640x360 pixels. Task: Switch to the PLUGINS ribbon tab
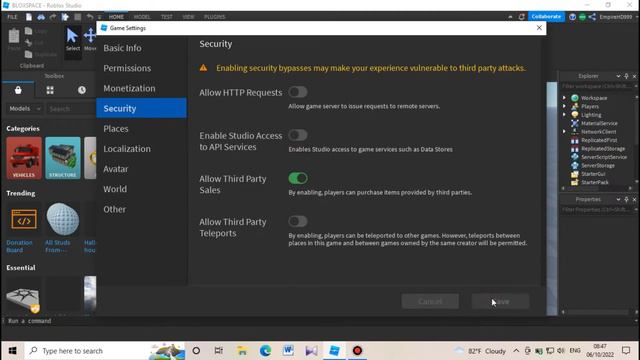coord(215,17)
